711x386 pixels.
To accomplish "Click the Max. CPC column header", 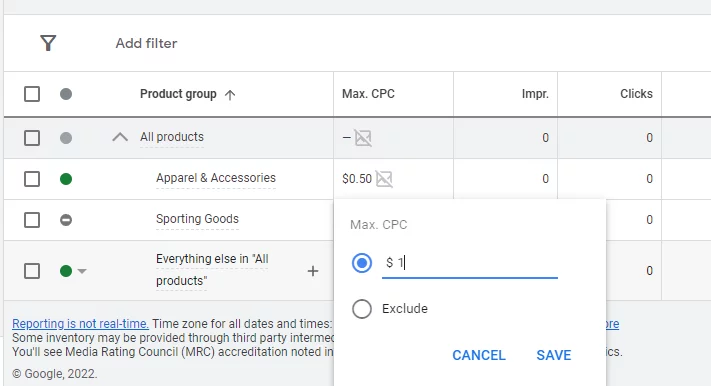I will 368,94.
